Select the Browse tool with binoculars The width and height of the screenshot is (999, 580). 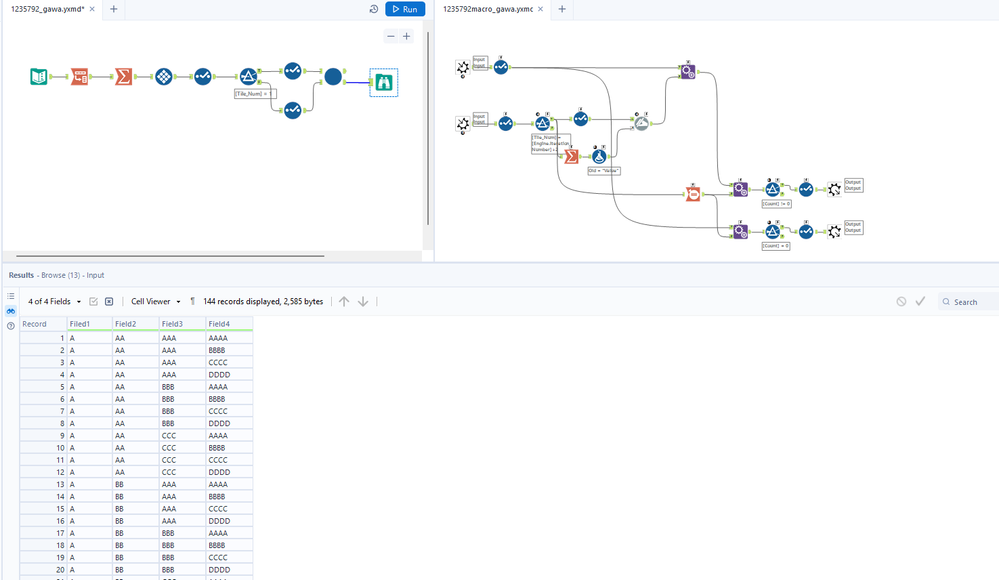[x=384, y=82]
